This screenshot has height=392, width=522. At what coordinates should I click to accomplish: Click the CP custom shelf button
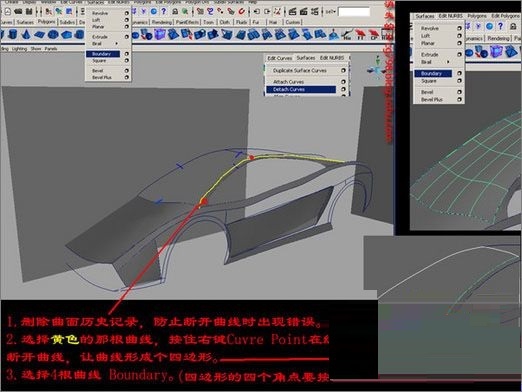[x=373, y=35]
